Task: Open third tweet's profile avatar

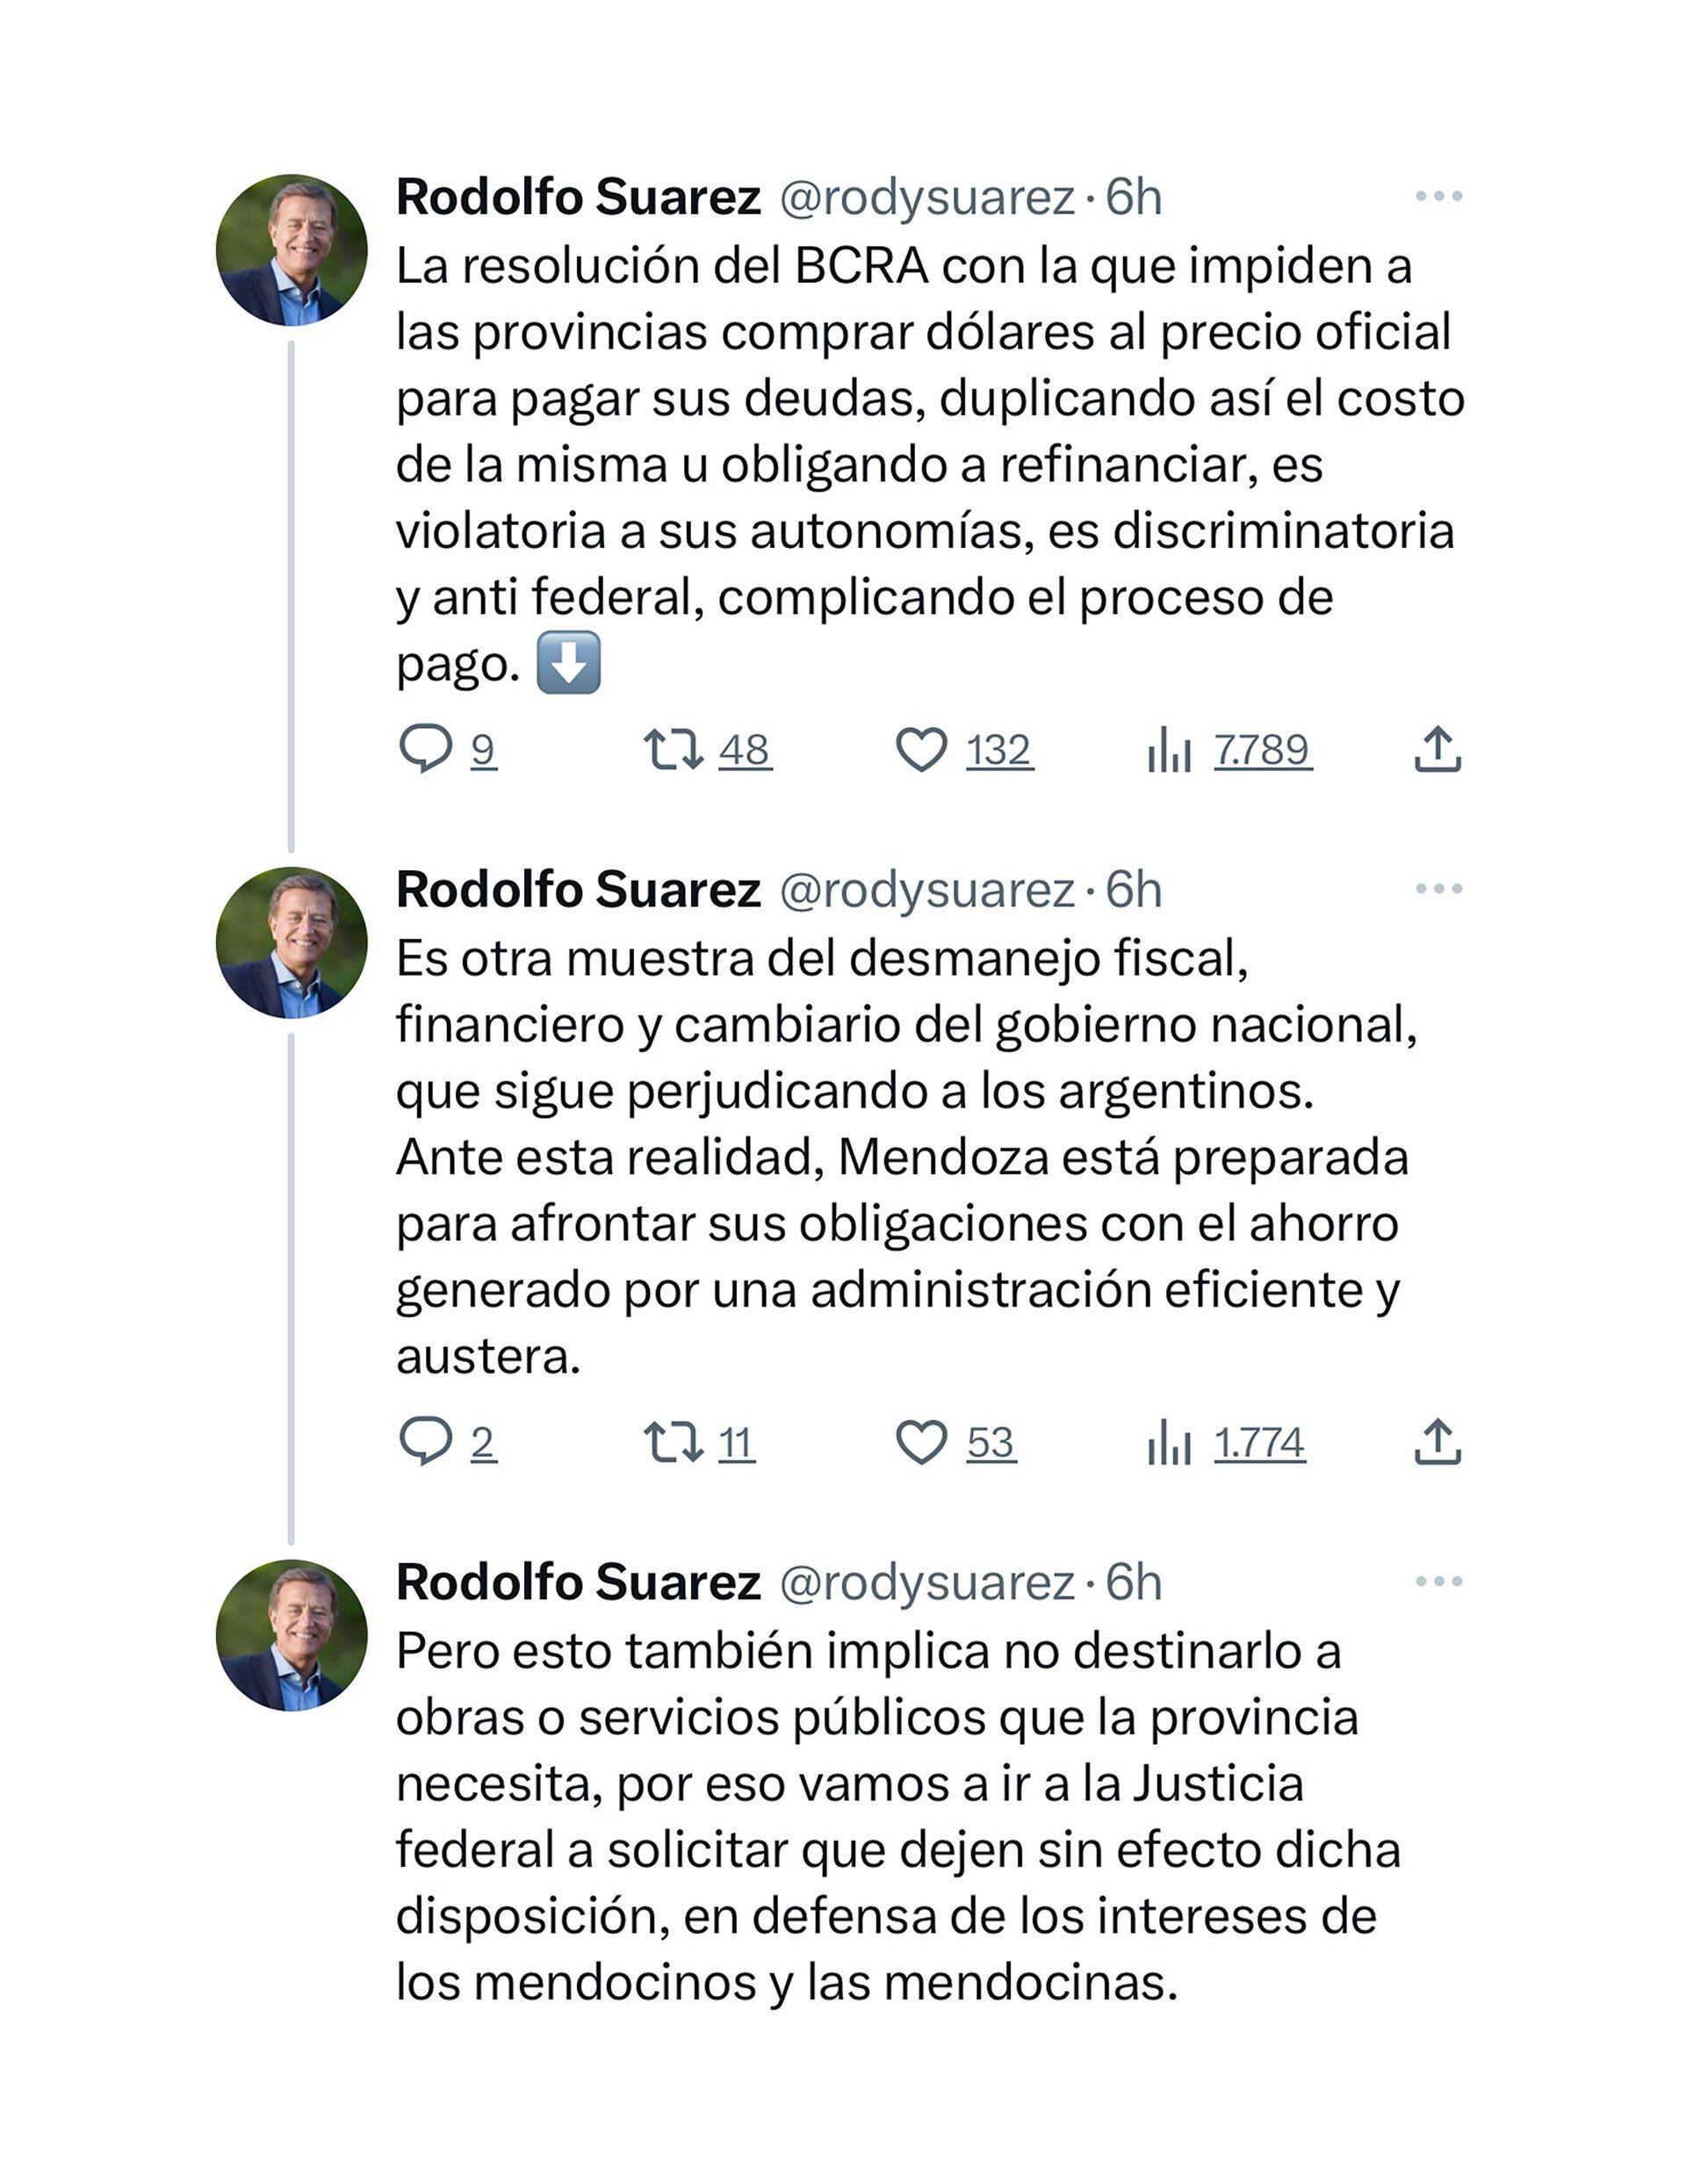Action: point(291,1635)
